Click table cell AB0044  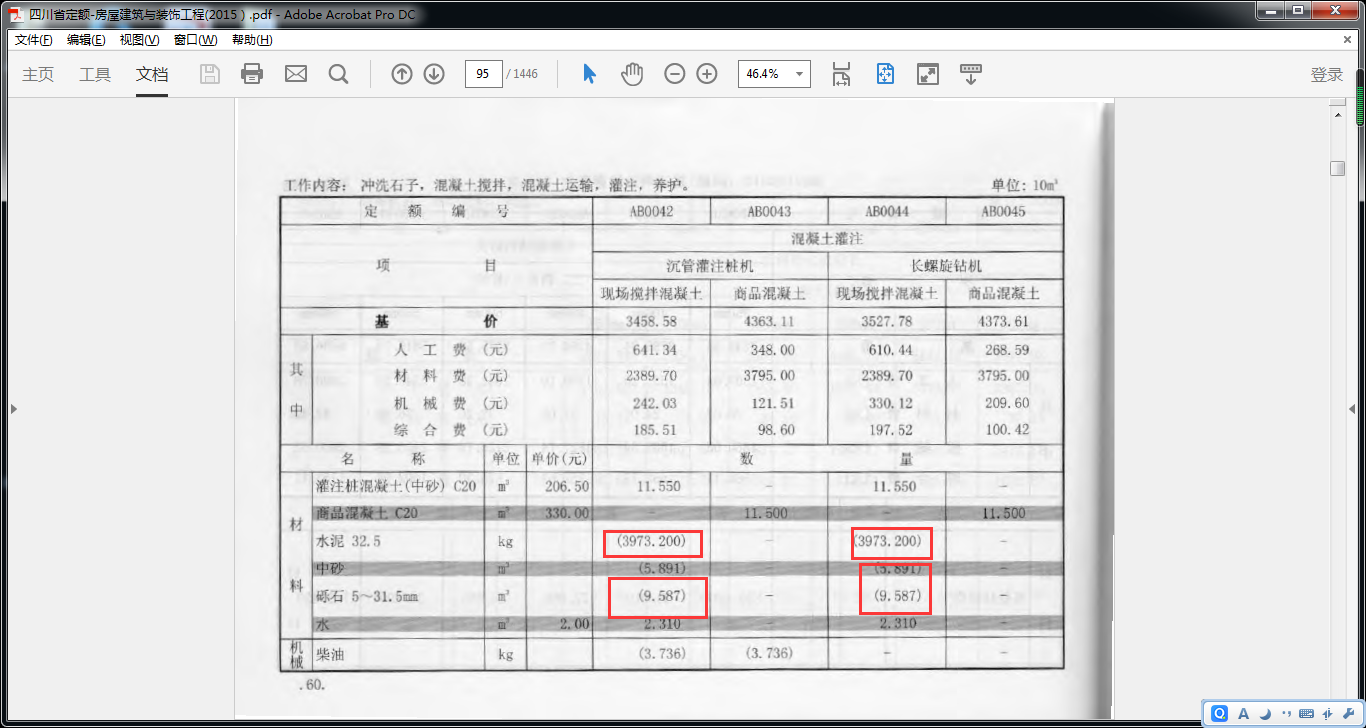887,212
